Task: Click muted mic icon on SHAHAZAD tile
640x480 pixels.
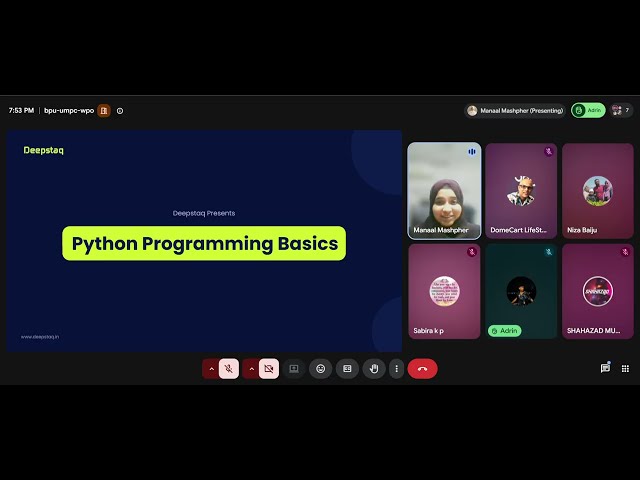Action: pos(625,252)
